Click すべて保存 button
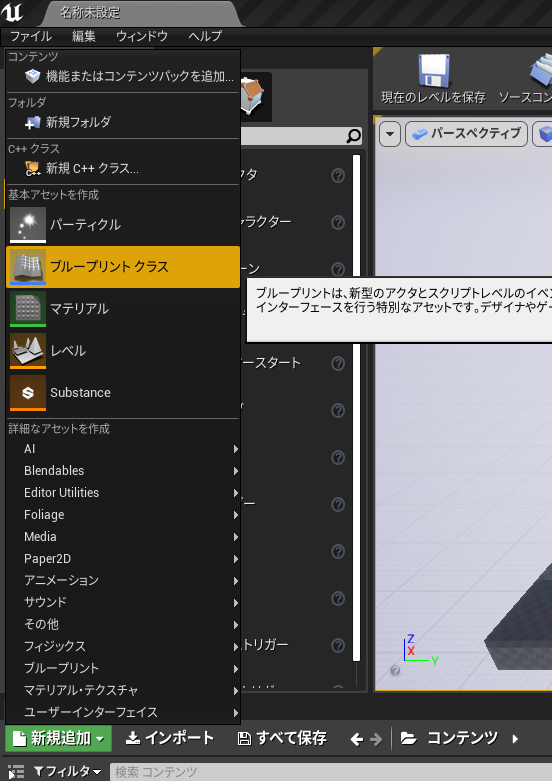 tap(282, 738)
